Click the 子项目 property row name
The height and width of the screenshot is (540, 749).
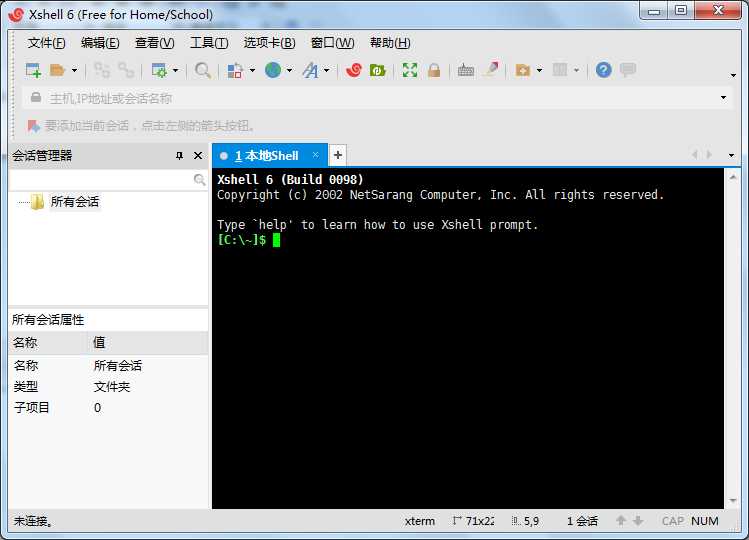[x=32, y=408]
